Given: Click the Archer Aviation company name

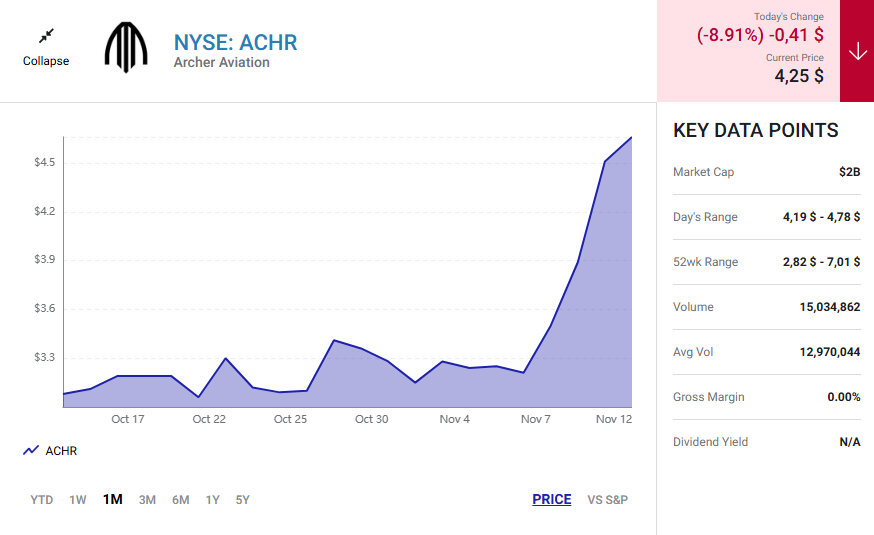Looking at the screenshot, I should [x=221, y=62].
